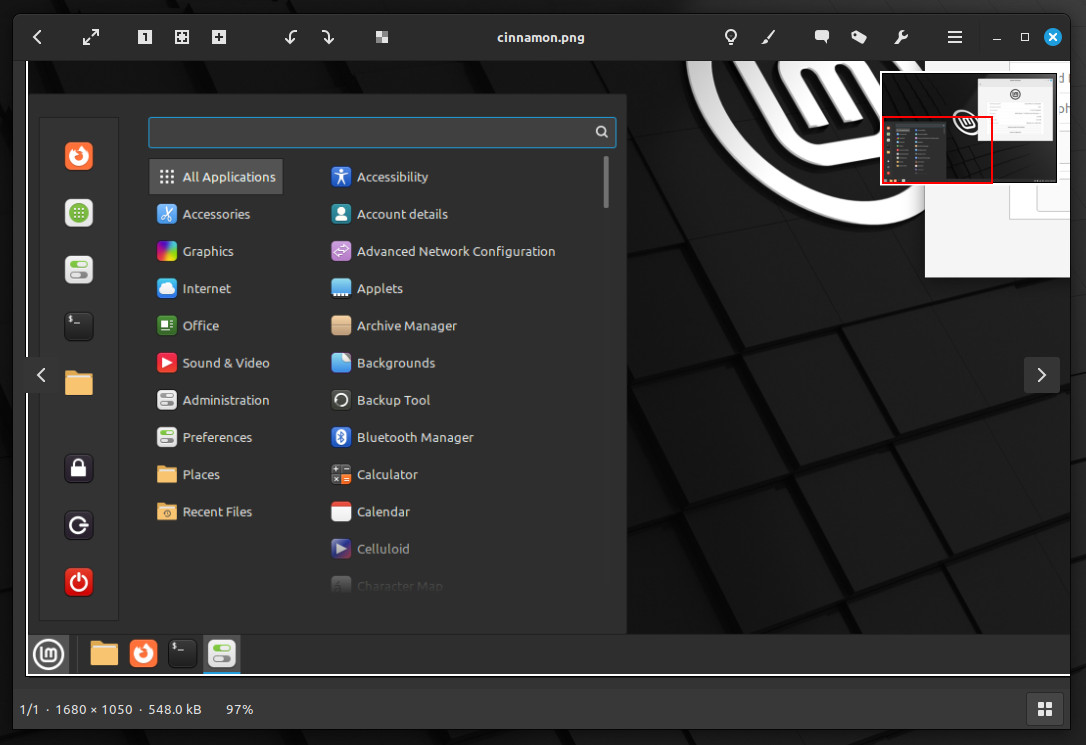The image size is (1086, 745).
Task: Go to the next image using the right arrow
Action: click(x=1042, y=375)
